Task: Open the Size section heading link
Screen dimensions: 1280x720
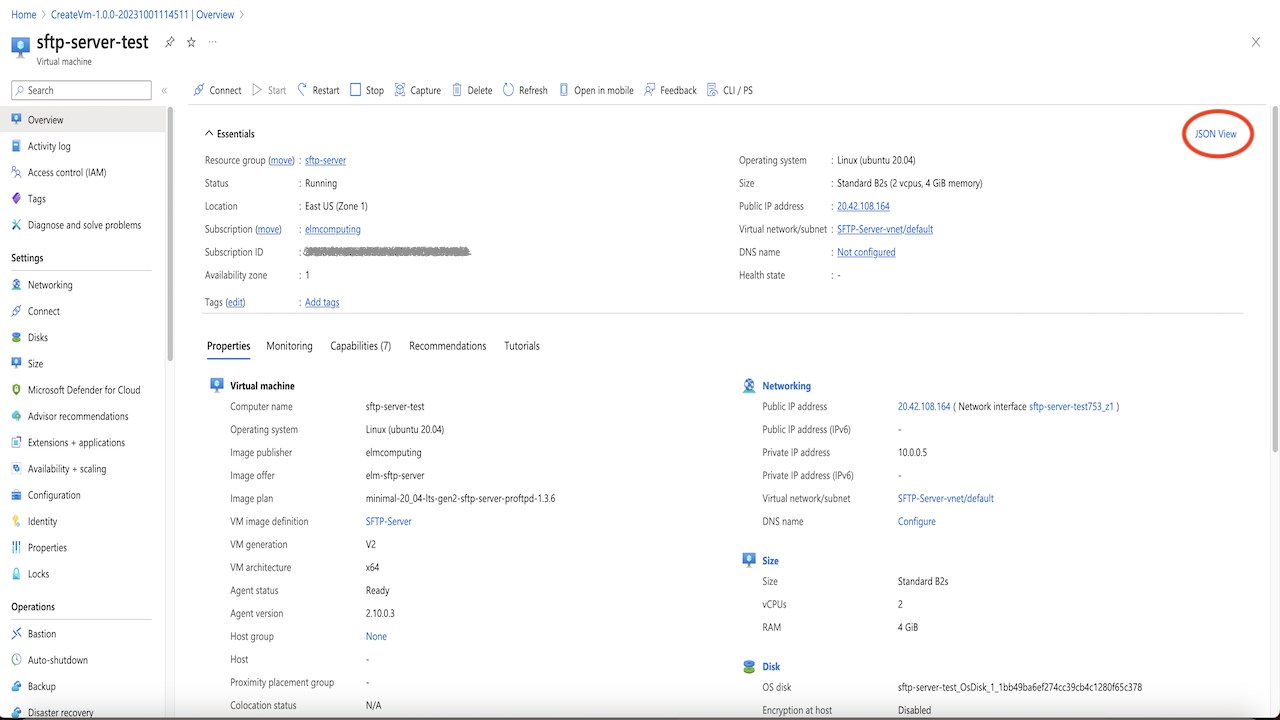Action: (x=770, y=561)
